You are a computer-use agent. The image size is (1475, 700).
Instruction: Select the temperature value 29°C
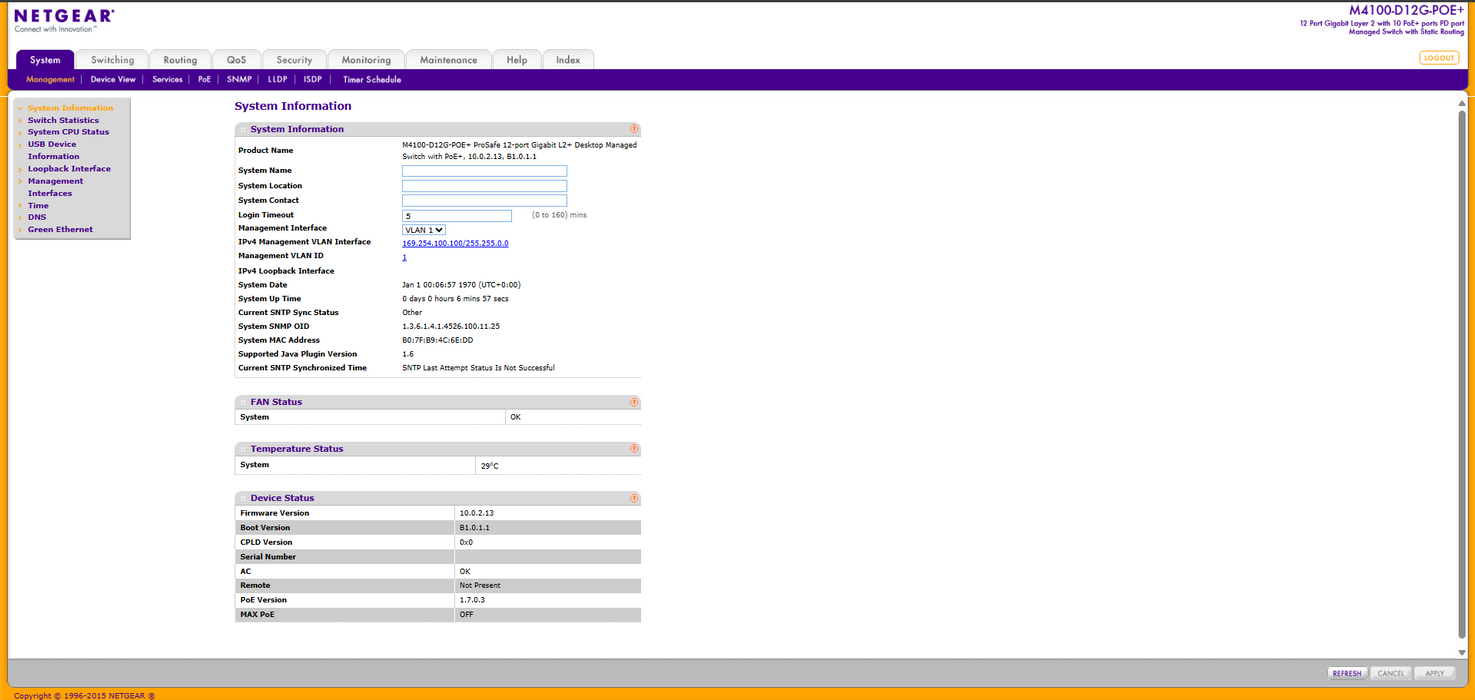click(490, 466)
